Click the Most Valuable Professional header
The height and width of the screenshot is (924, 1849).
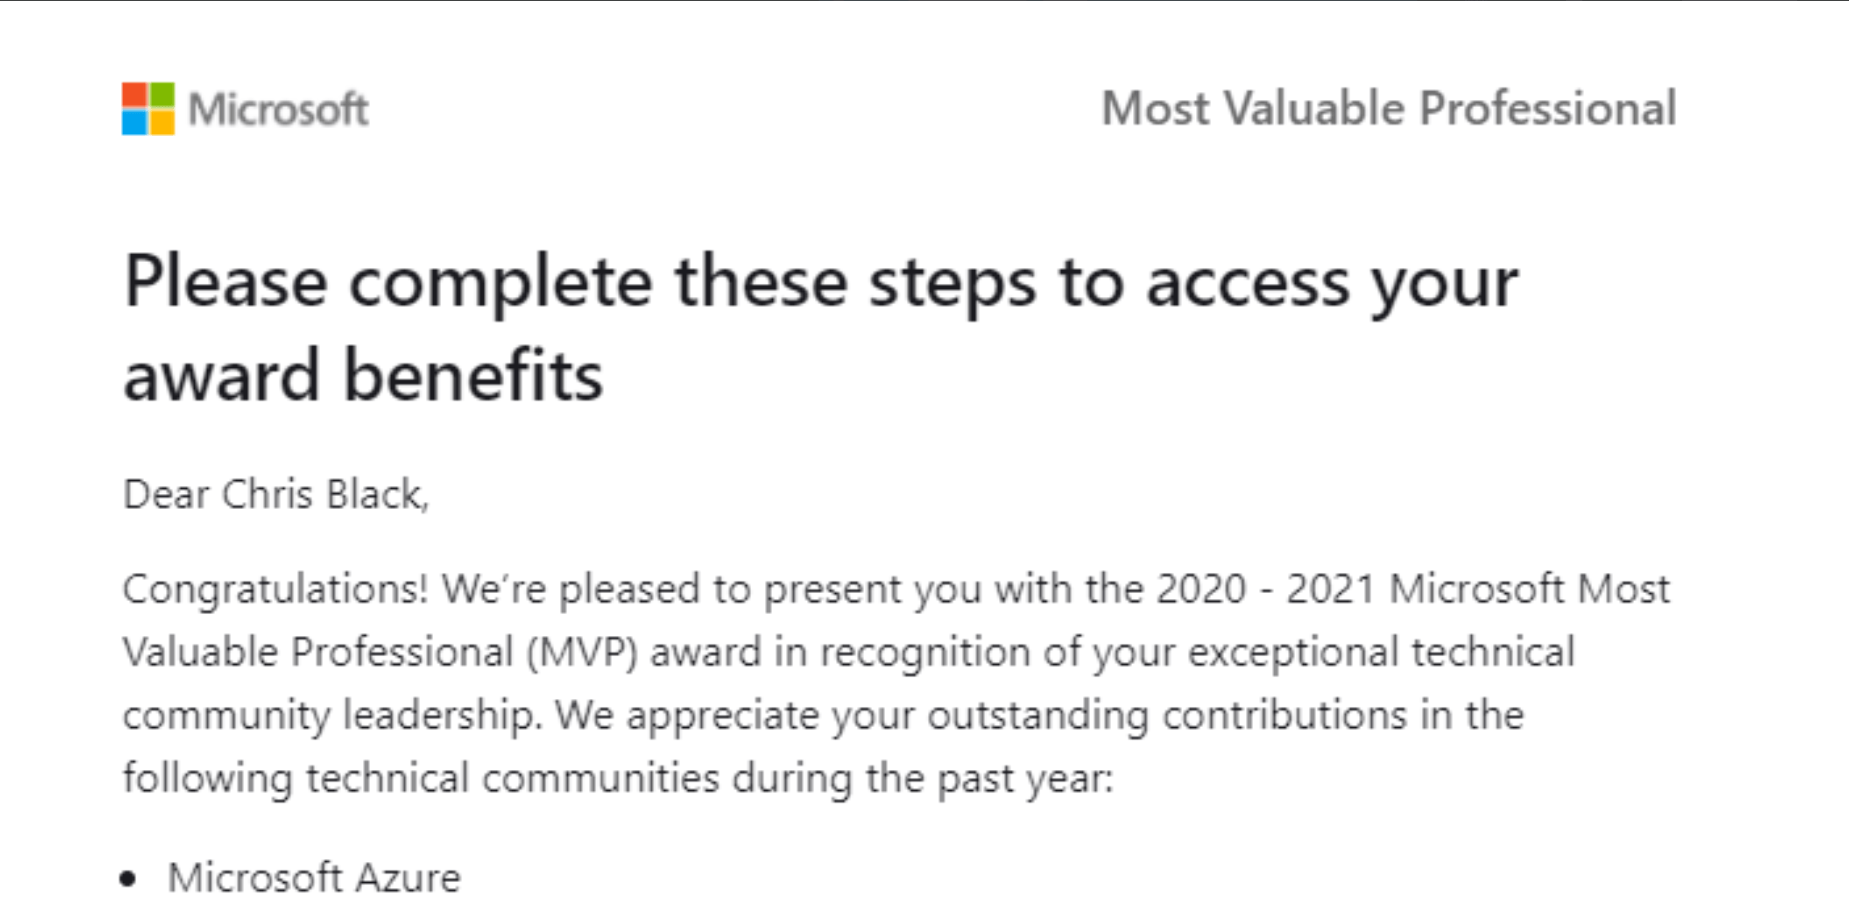click(x=1388, y=108)
